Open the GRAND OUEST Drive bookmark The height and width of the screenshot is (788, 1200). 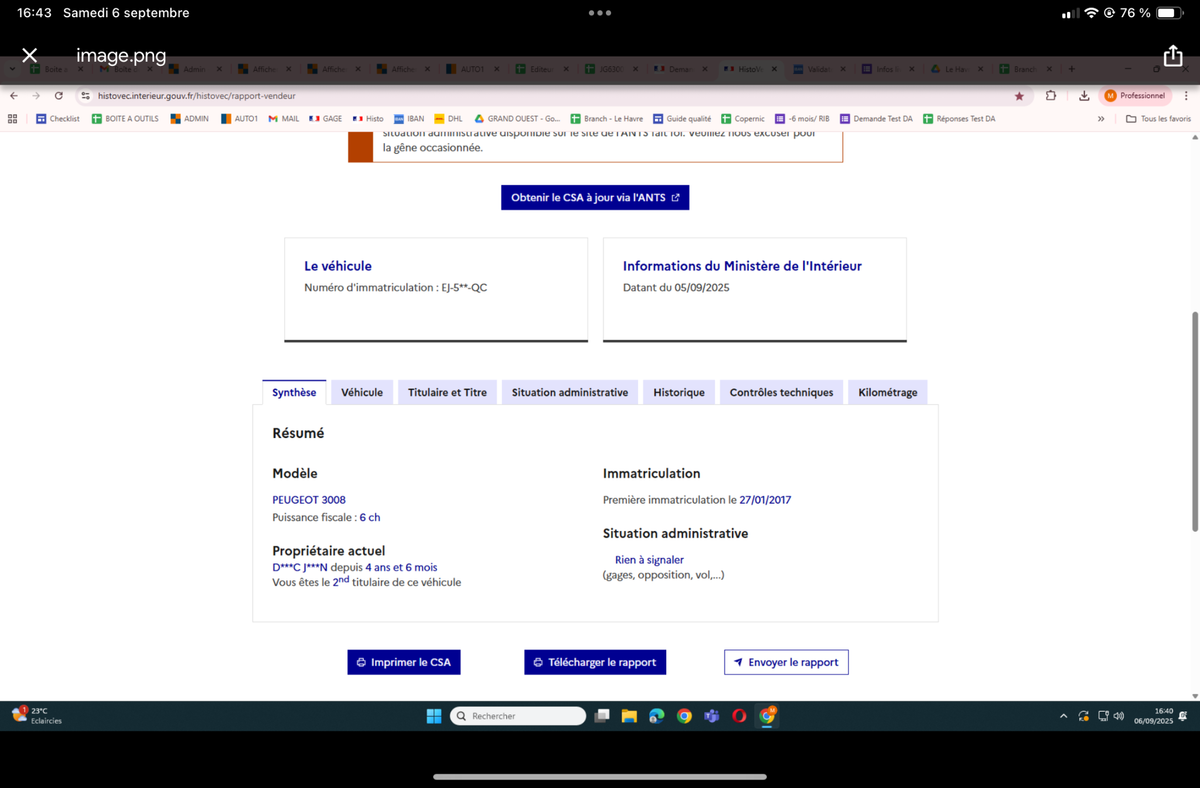tap(517, 118)
